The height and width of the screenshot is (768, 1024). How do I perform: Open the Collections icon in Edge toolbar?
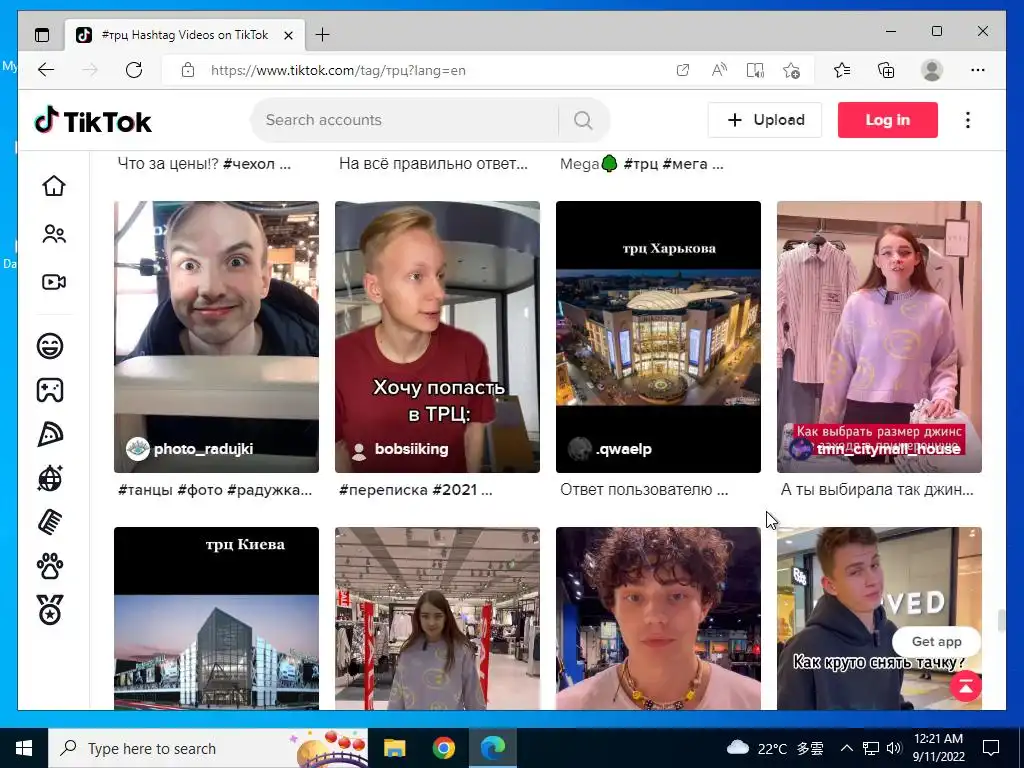pyautogui.click(x=886, y=70)
